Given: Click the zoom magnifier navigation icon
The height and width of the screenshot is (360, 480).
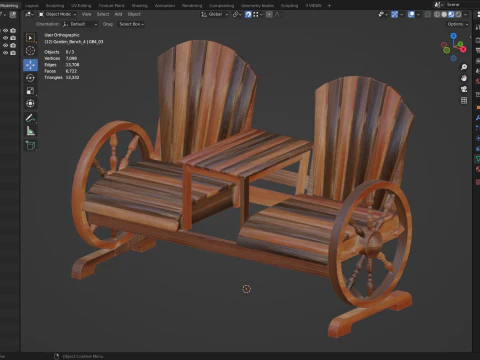Looking at the screenshot, I should [x=464, y=67].
